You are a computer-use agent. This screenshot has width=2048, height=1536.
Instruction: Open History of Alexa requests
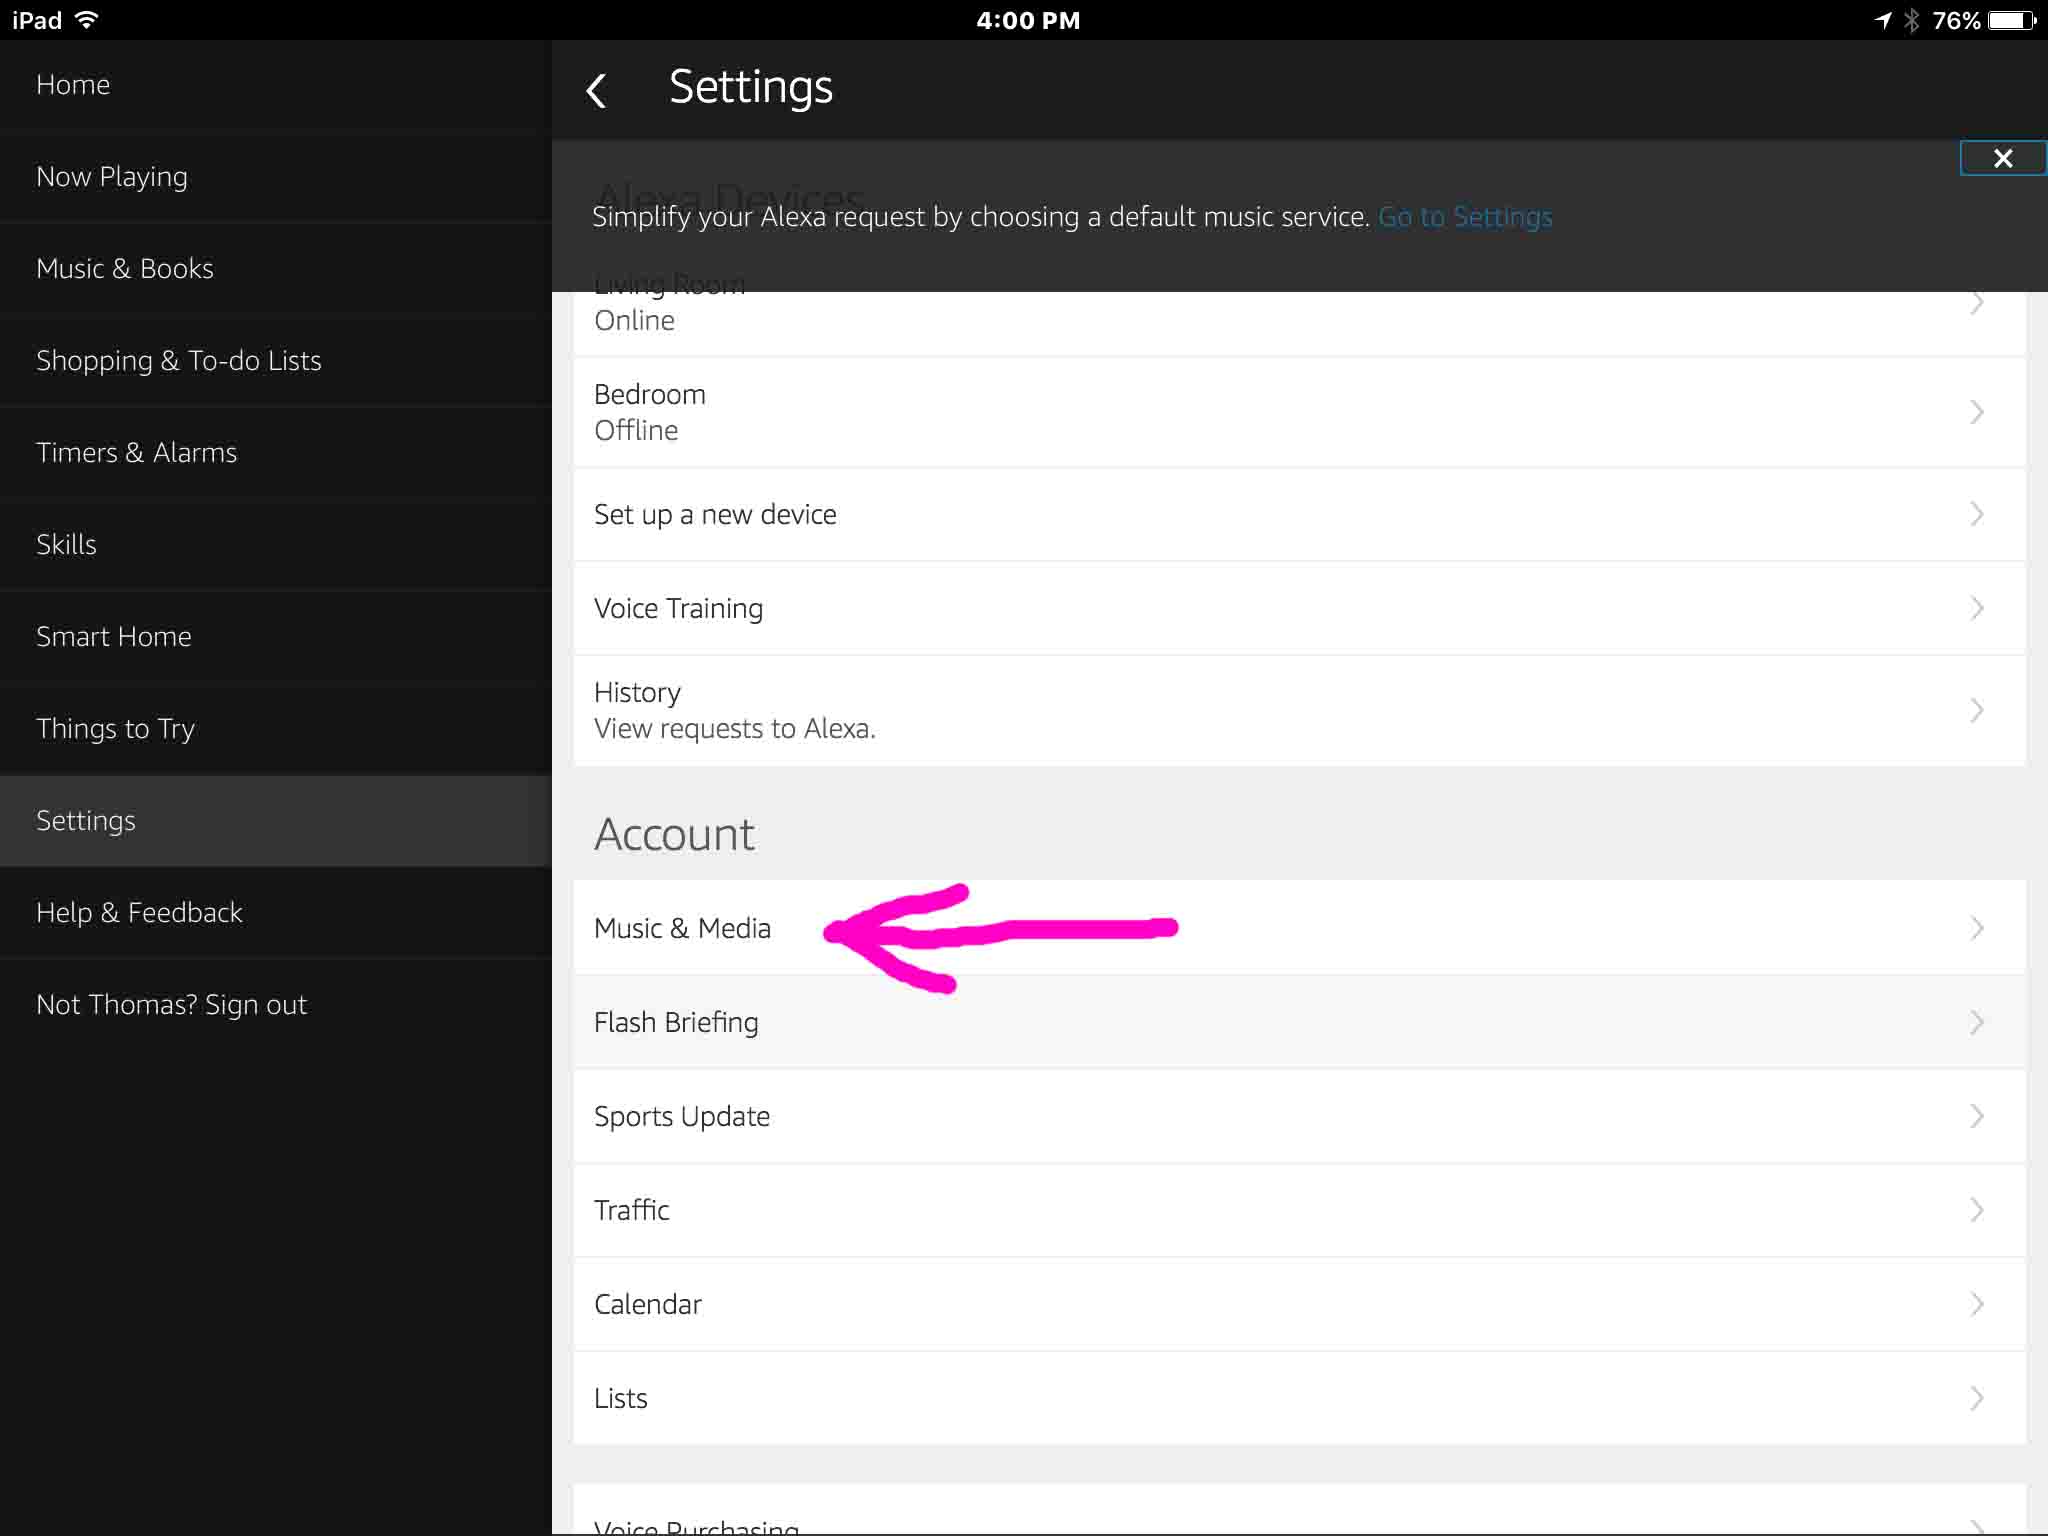[x=1300, y=711]
